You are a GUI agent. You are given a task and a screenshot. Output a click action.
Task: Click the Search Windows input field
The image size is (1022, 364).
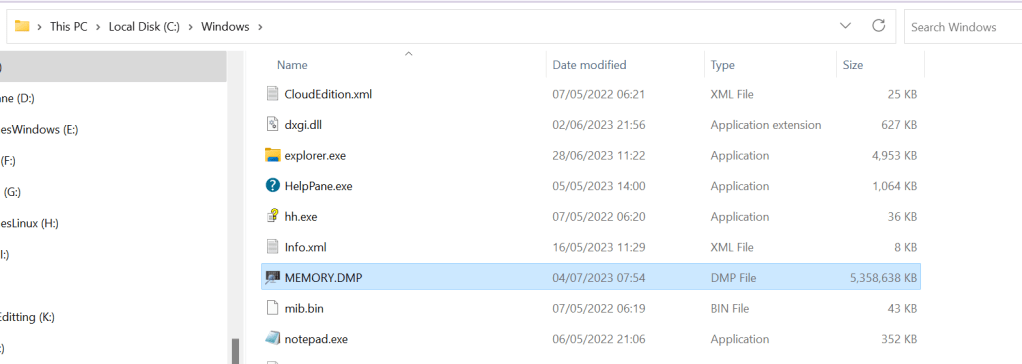[963, 27]
